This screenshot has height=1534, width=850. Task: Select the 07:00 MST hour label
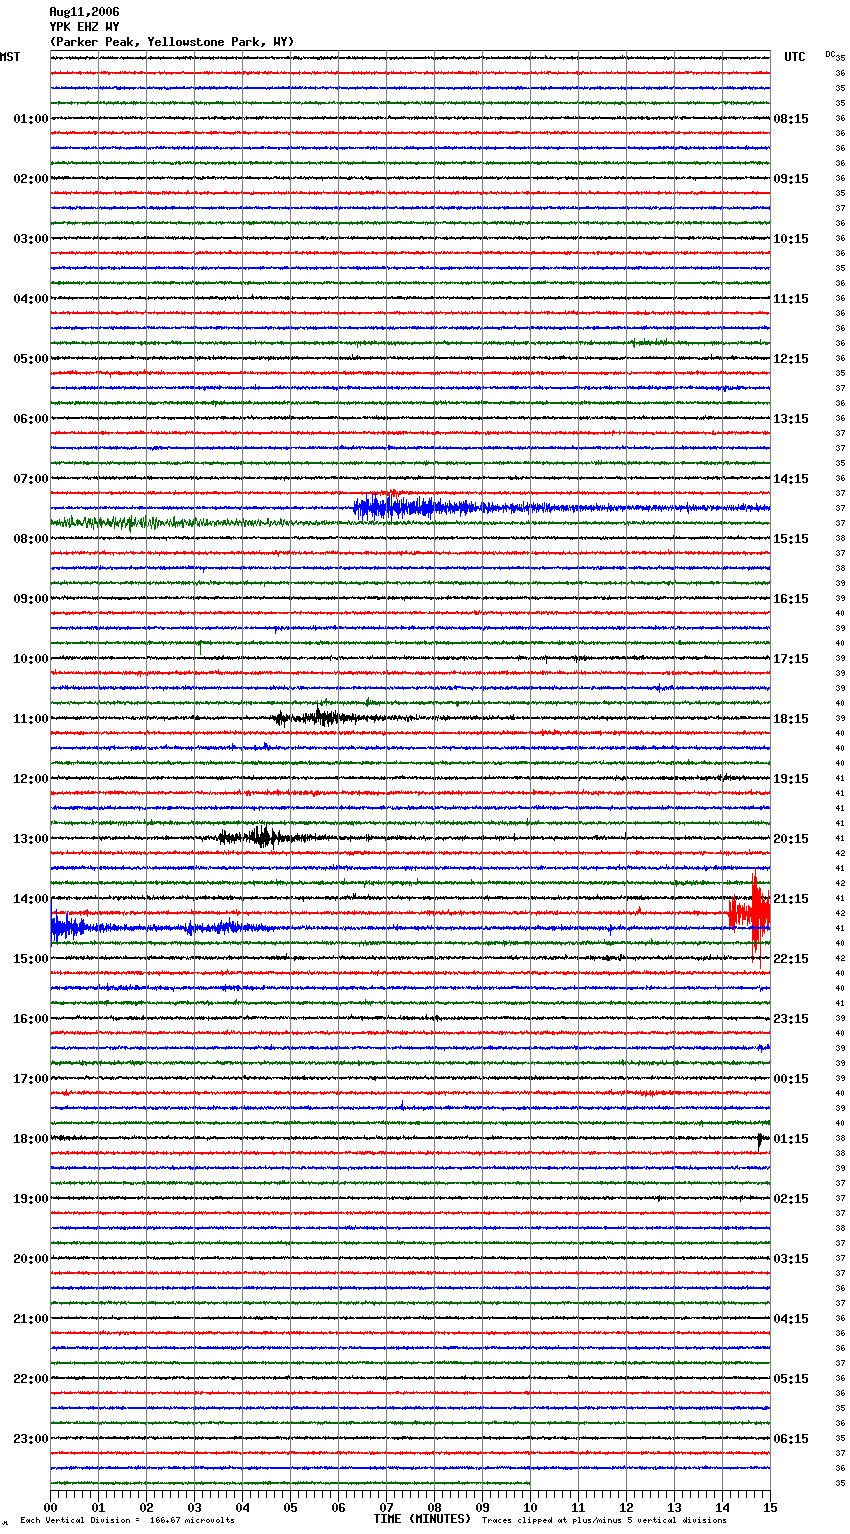pos(31,479)
